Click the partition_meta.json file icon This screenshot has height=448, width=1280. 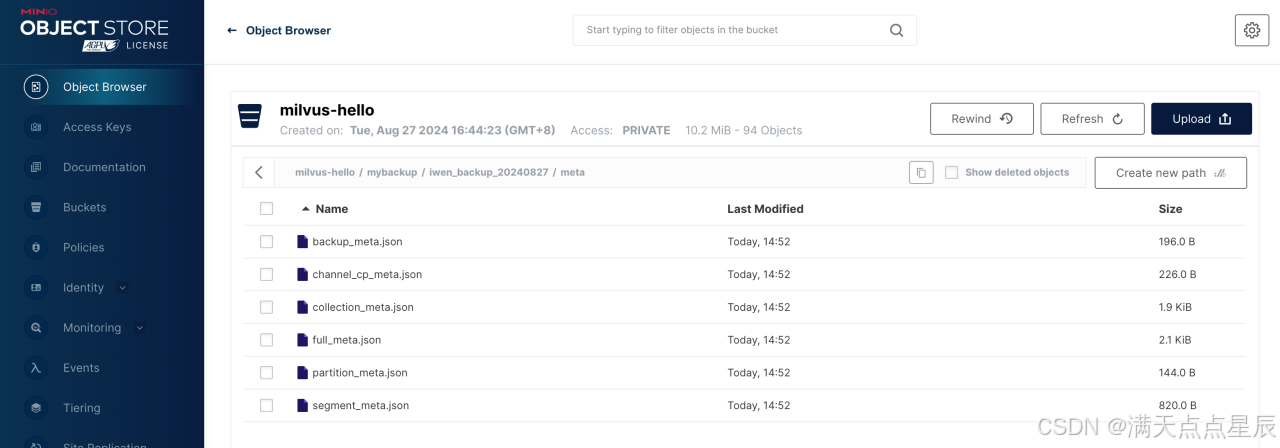pos(302,373)
